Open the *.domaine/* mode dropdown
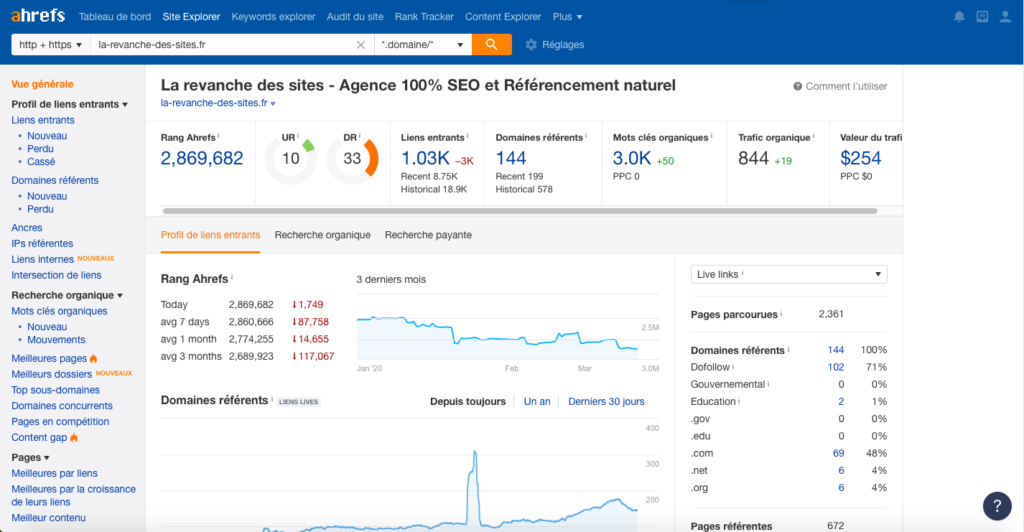This screenshot has width=1024, height=532. click(423, 44)
